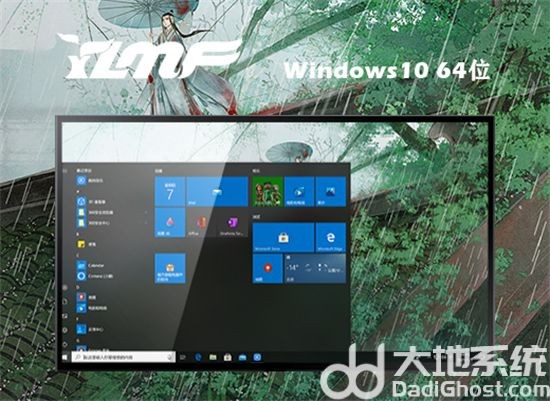Click the Windows Start button
This screenshot has width=550, height=401.
tap(65, 357)
